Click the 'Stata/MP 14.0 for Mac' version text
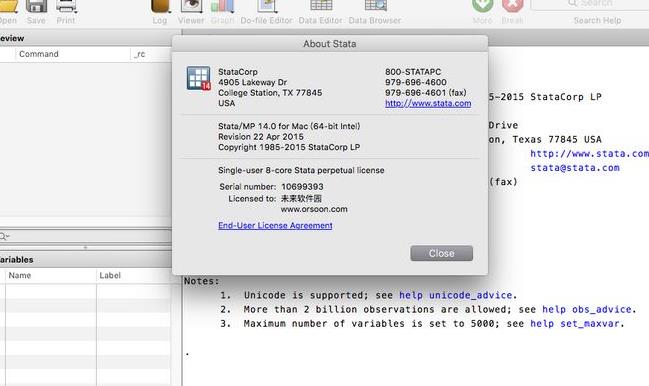The width and height of the screenshot is (649, 386). click(289, 126)
